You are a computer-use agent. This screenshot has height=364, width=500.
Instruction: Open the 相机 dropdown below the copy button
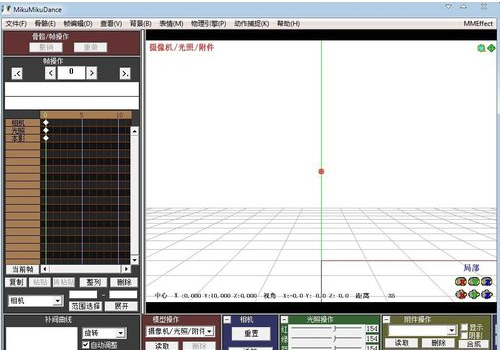pyautogui.click(x=35, y=301)
